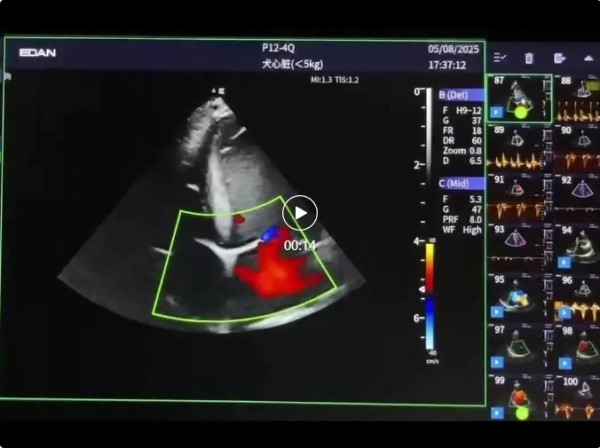Open thumbnail number 92
The width and height of the screenshot is (600, 448).
coord(577,197)
